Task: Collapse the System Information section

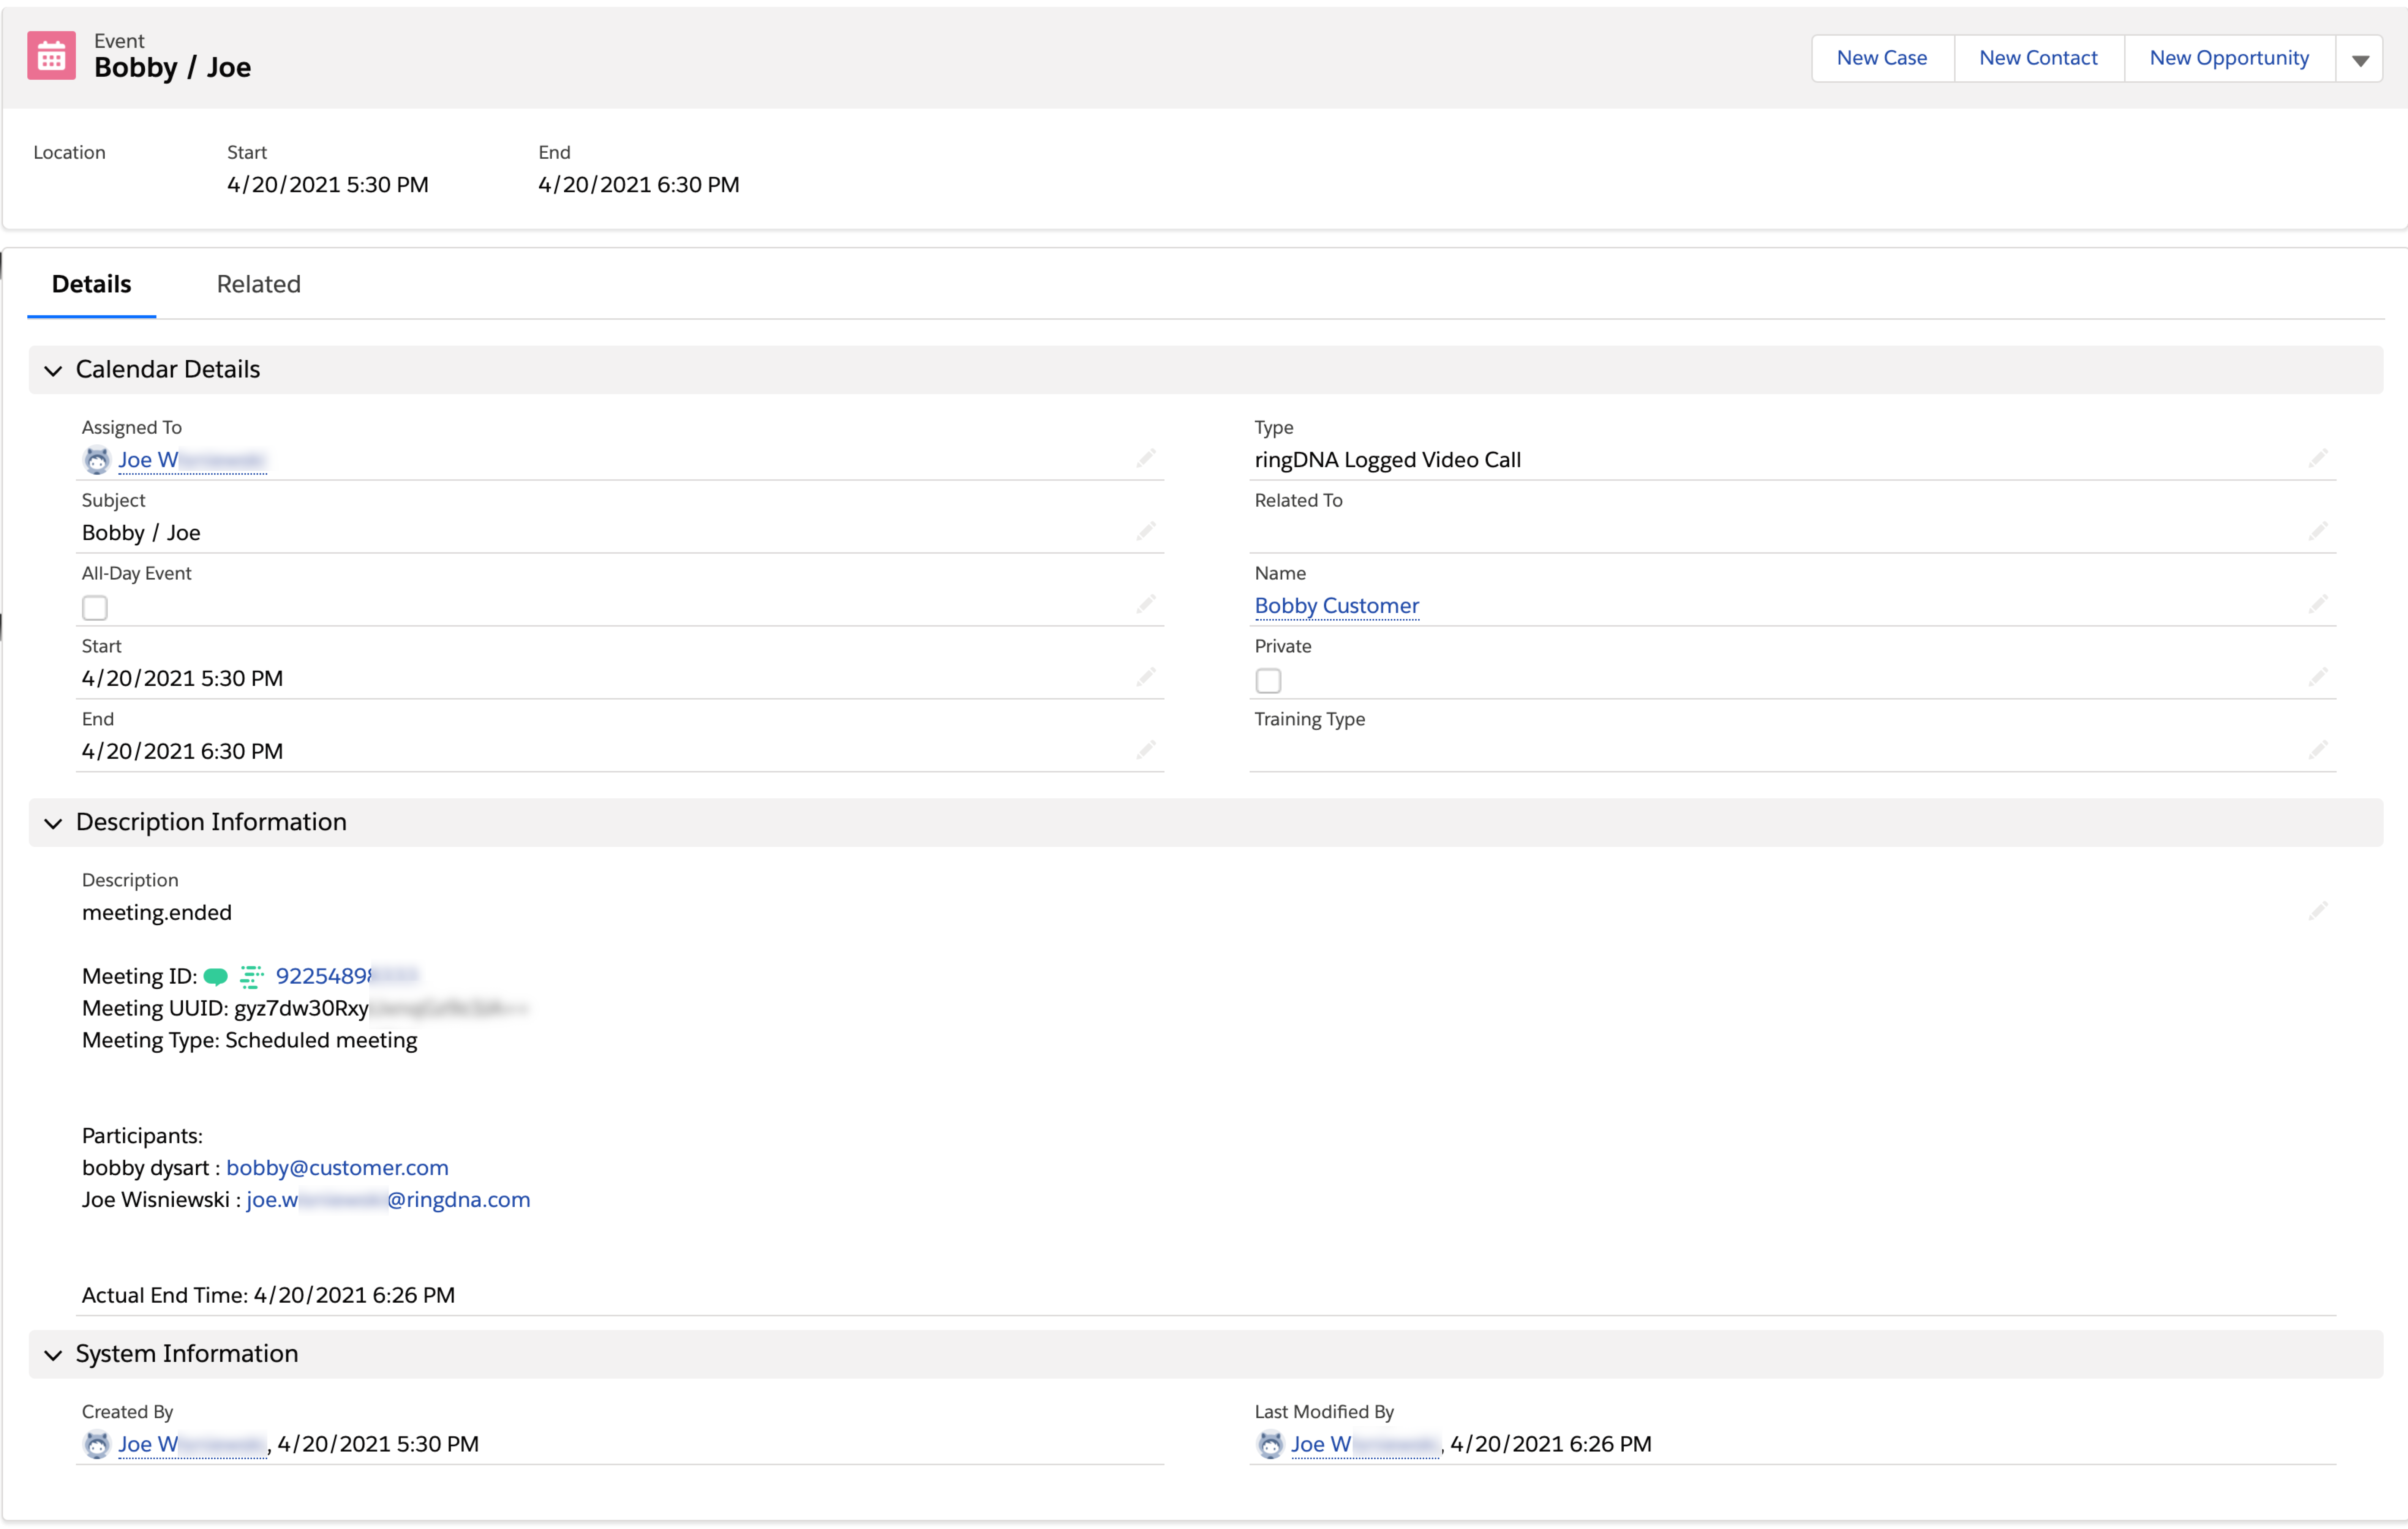Action: pyautogui.click(x=53, y=1355)
